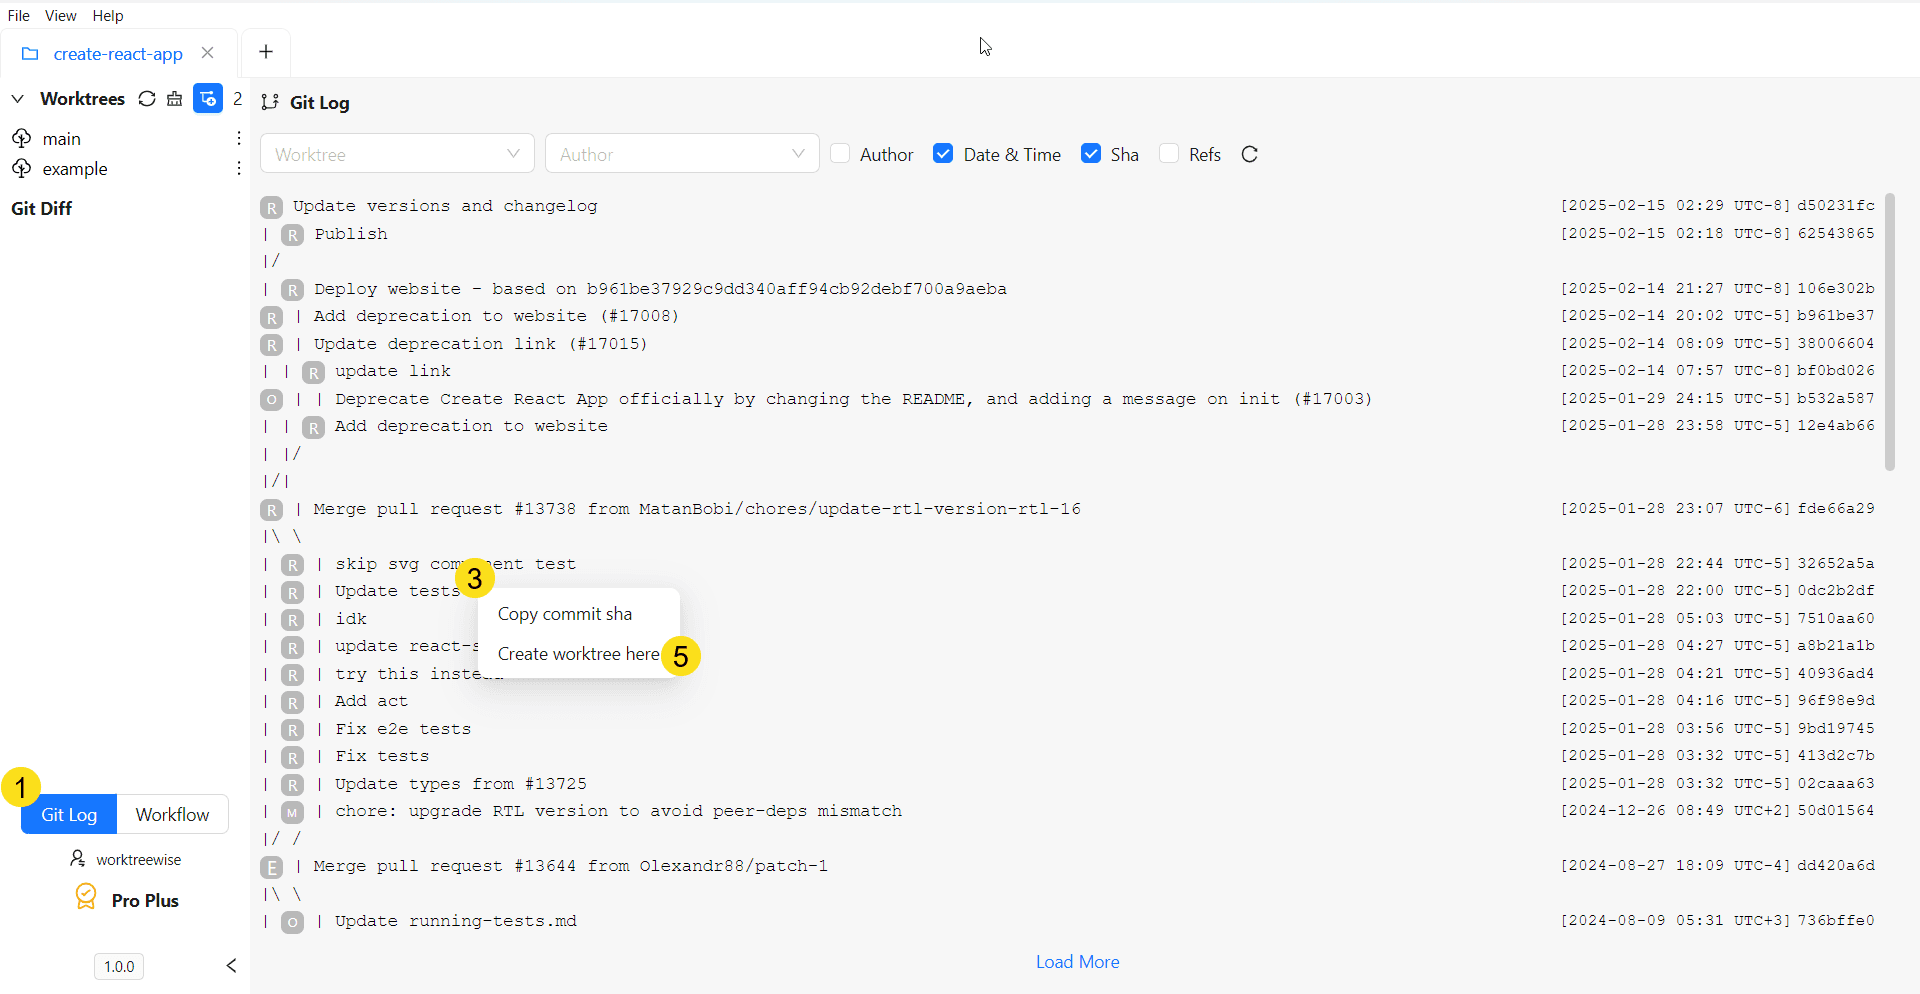This screenshot has width=1920, height=994.
Task: Open the Worktree filter dropdown
Action: 397,153
